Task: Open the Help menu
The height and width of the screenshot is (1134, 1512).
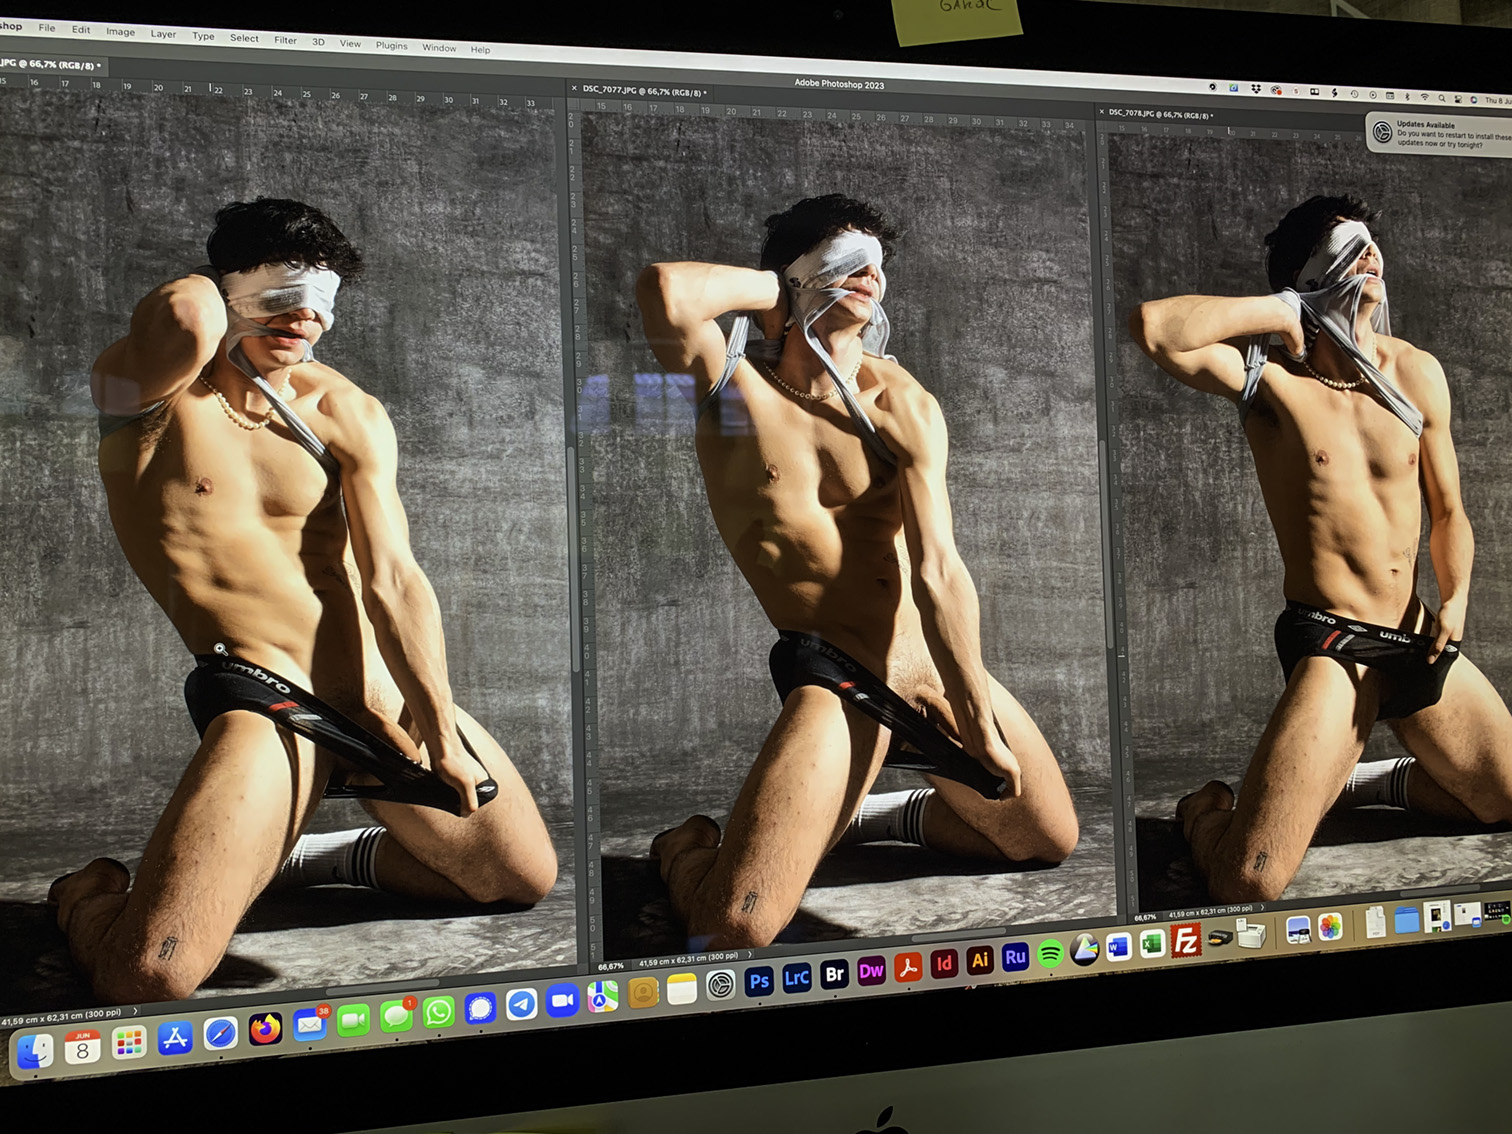Action: [x=480, y=49]
